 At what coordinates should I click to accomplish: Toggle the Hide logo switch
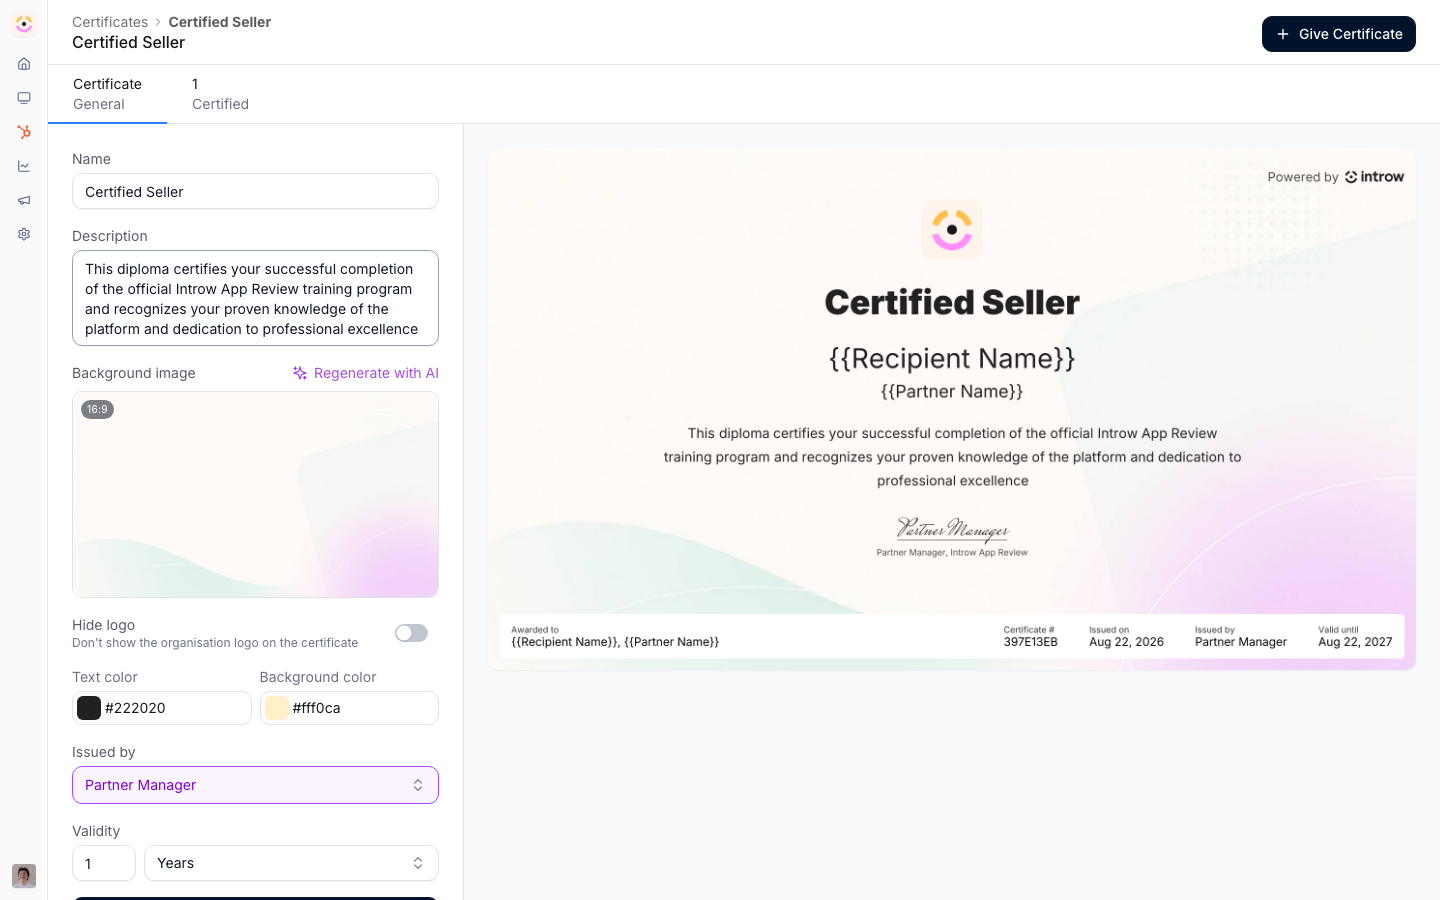411,633
